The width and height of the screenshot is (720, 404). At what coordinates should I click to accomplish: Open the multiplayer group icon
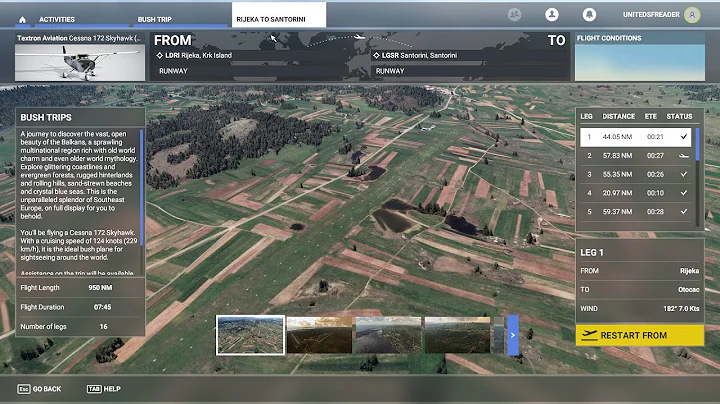[514, 15]
